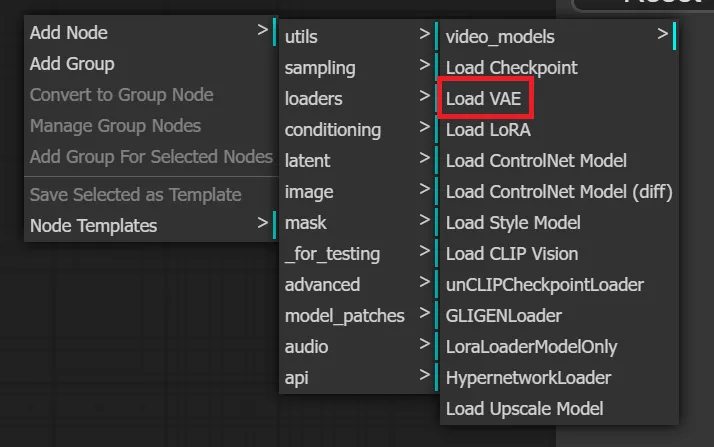Expand the sampling node category

click(x=356, y=68)
